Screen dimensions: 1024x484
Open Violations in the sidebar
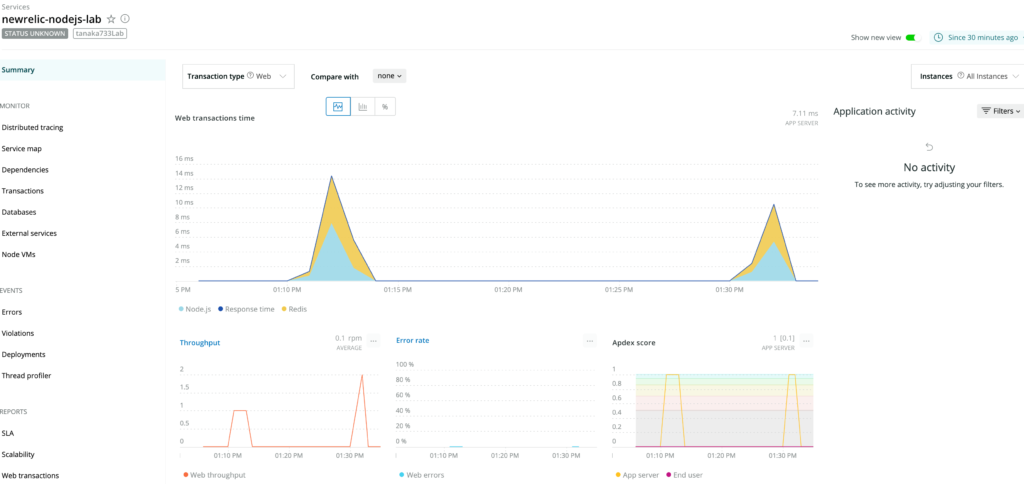point(18,333)
